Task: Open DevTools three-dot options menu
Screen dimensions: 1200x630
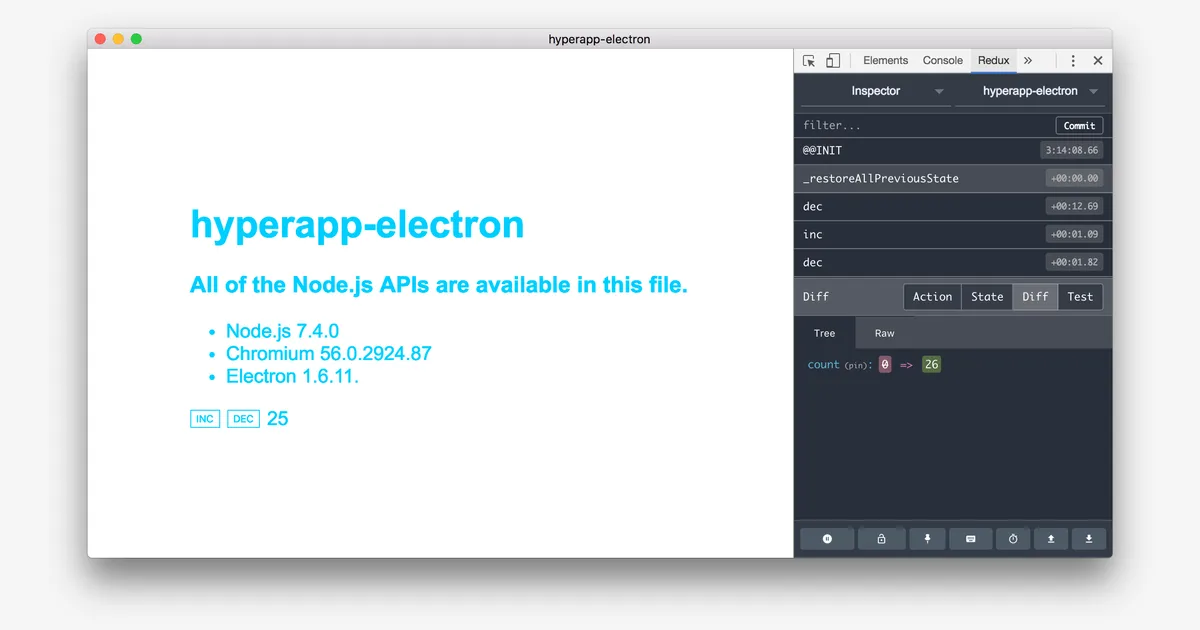Action: tap(1073, 61)
